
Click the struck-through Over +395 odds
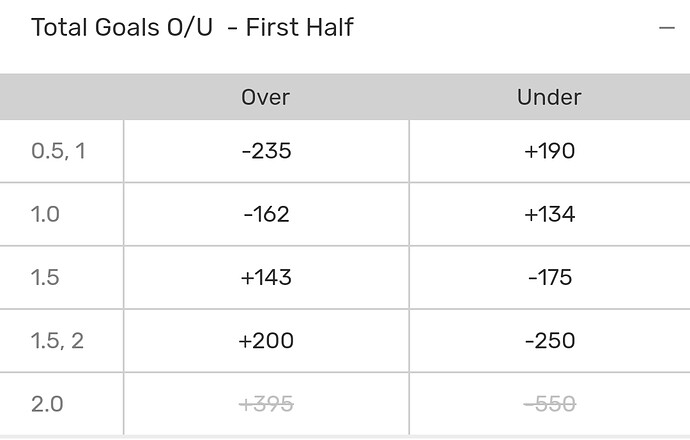266,403
